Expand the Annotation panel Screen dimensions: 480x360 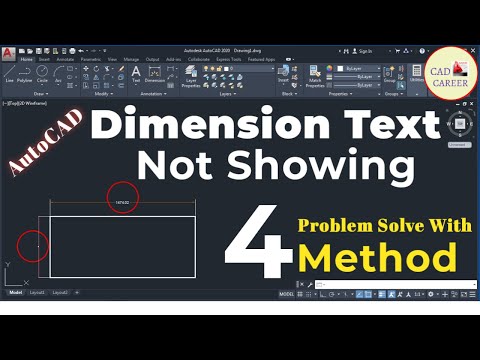point(153,94)
